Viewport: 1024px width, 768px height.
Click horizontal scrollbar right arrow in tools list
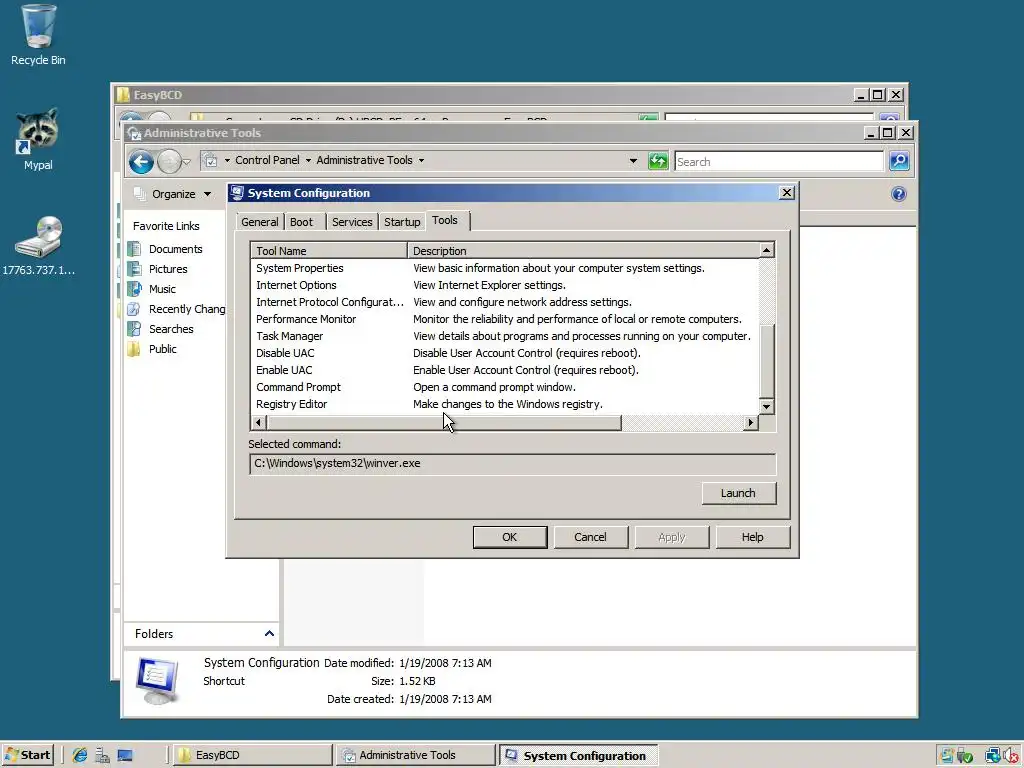[x=750, y=423]
